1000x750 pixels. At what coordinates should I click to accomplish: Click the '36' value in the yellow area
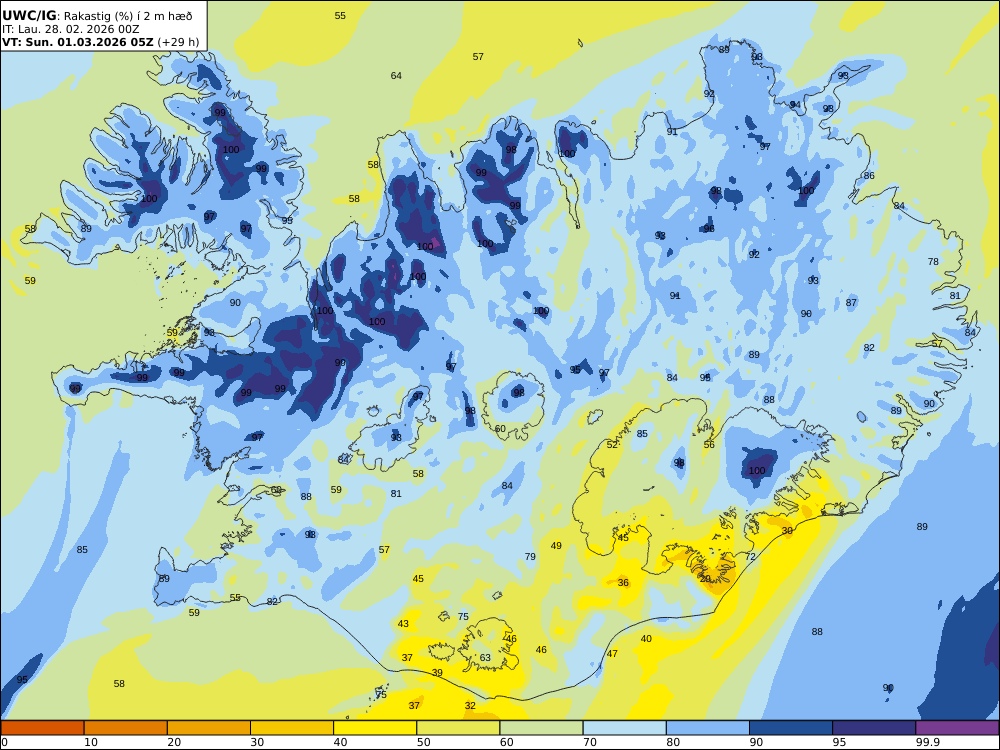623,582
